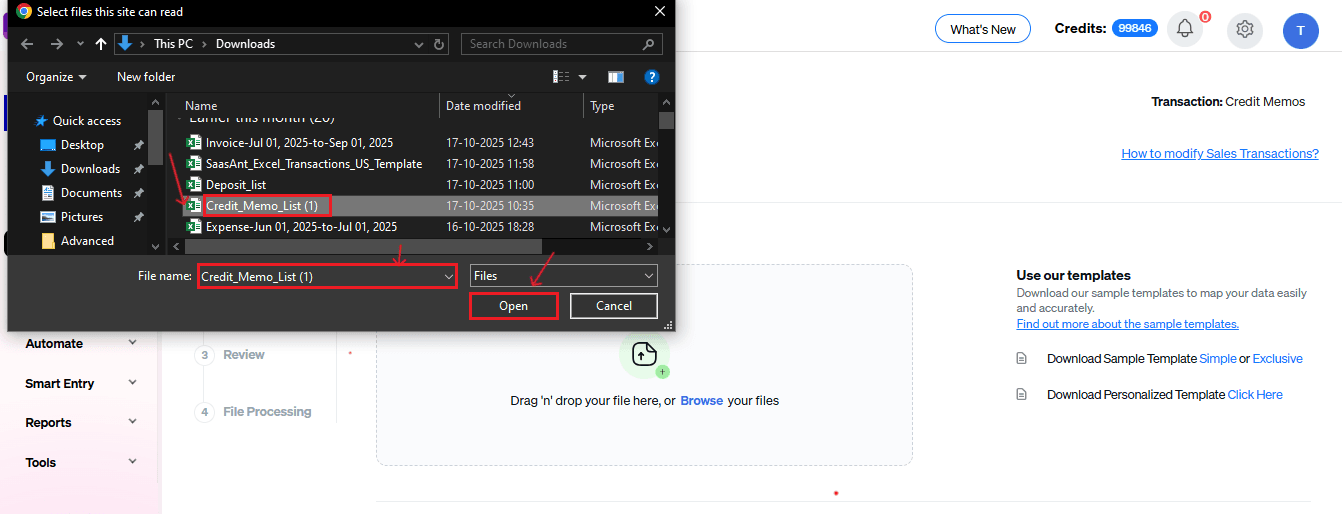1342x514 pixels.
Task: Sort by Date modified column header
Action: coord(483,106)
